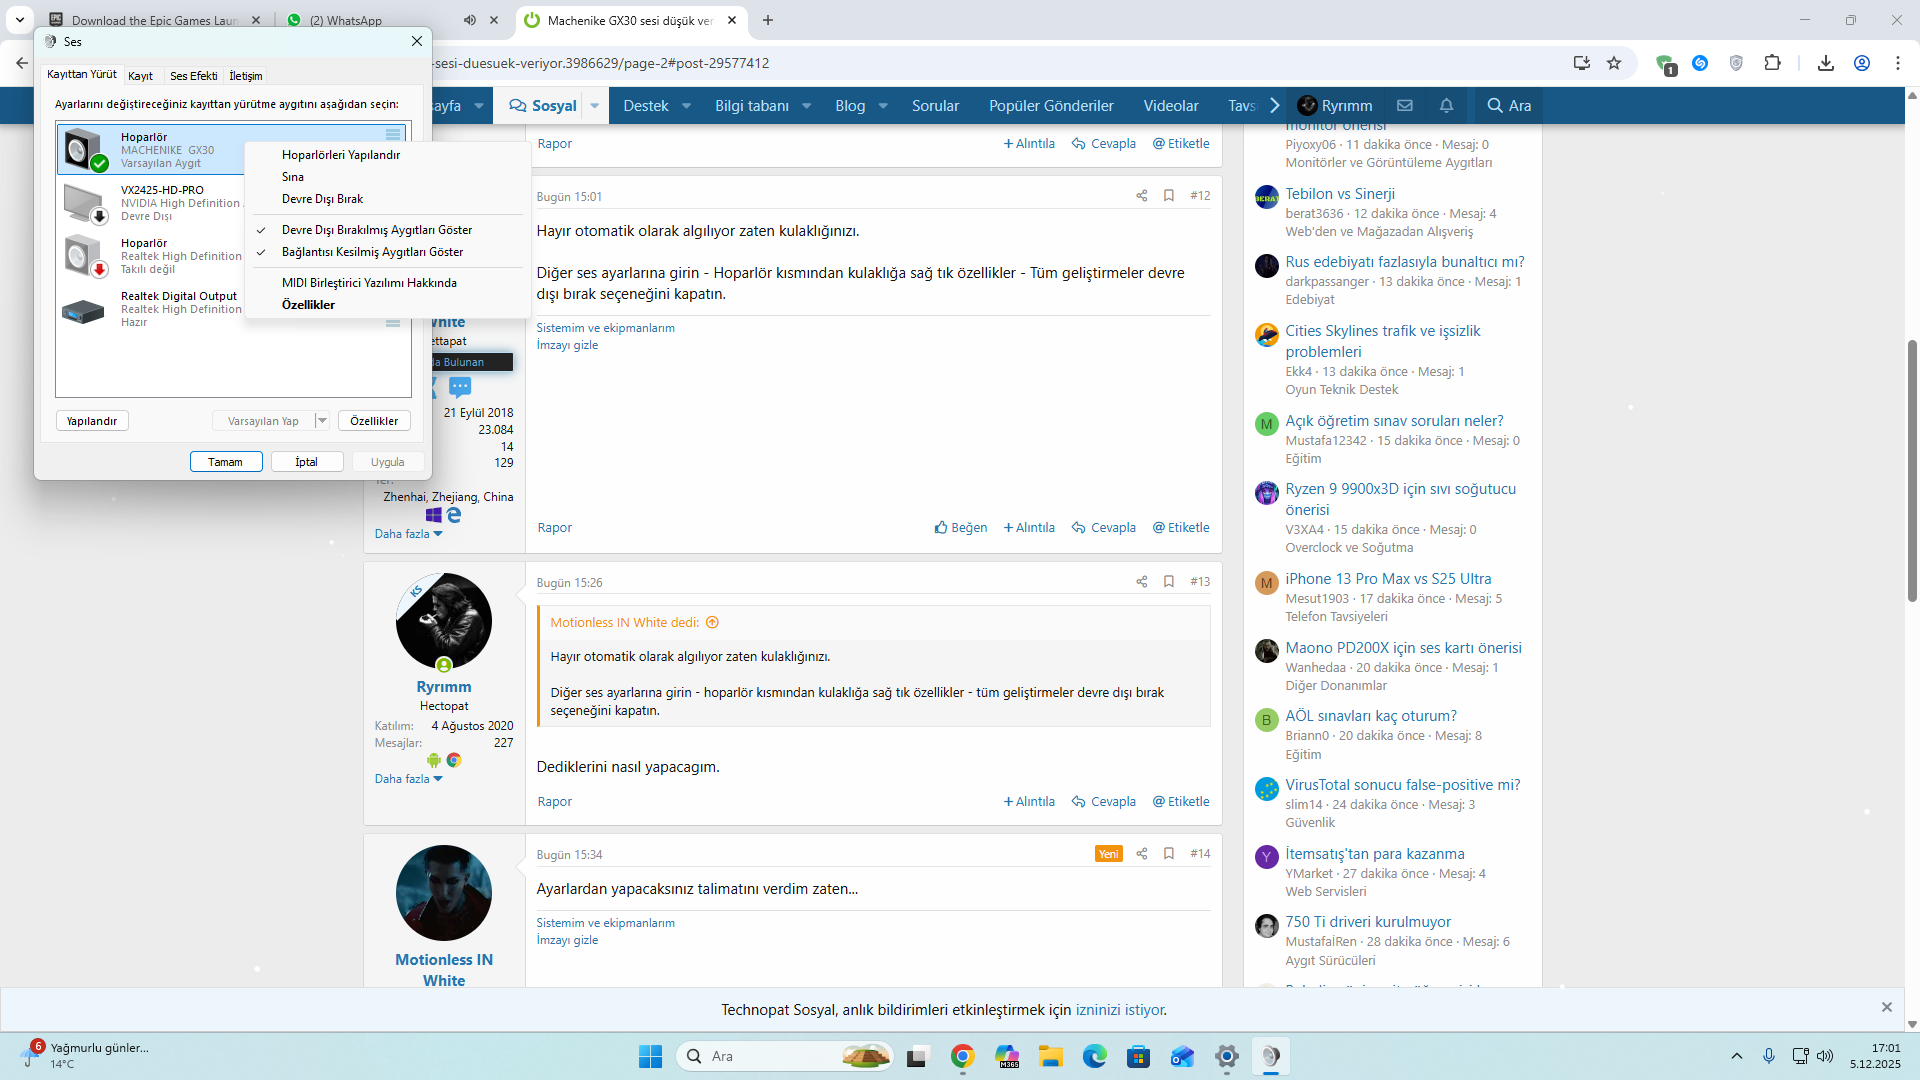The height and width of the screenshot is (1080, 1920).
Task: Bookmark the current page with the star icon
Action: click(1614, 63)
